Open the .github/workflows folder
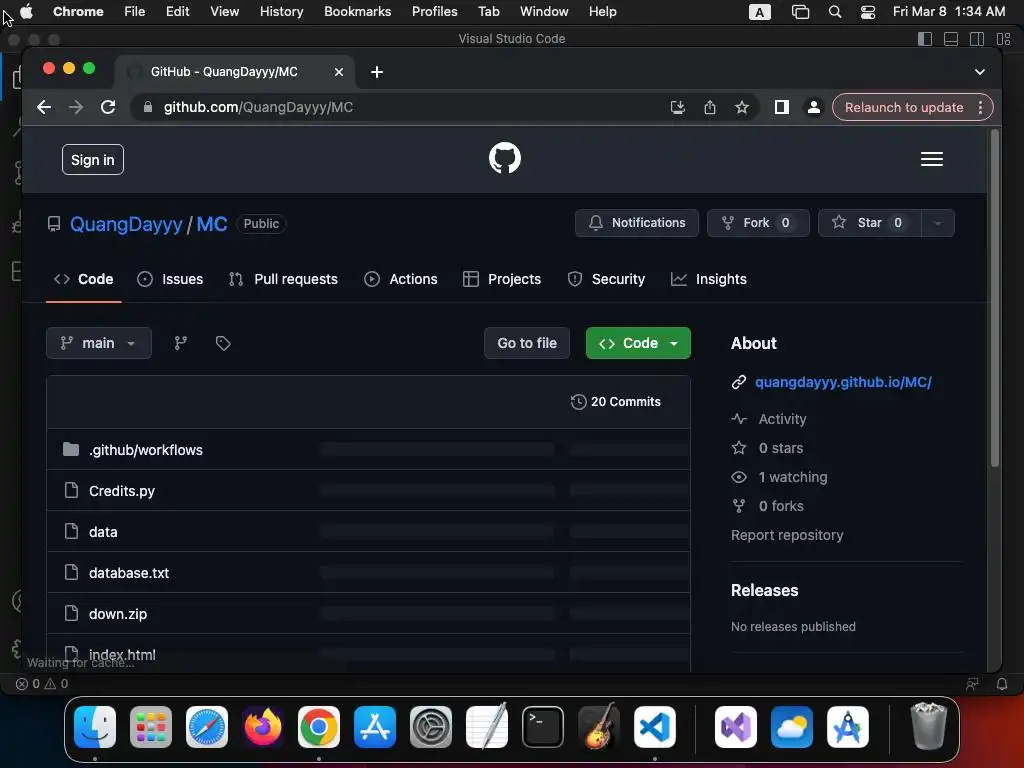The height and width of the screenshot is (768, 1024). 146,450
